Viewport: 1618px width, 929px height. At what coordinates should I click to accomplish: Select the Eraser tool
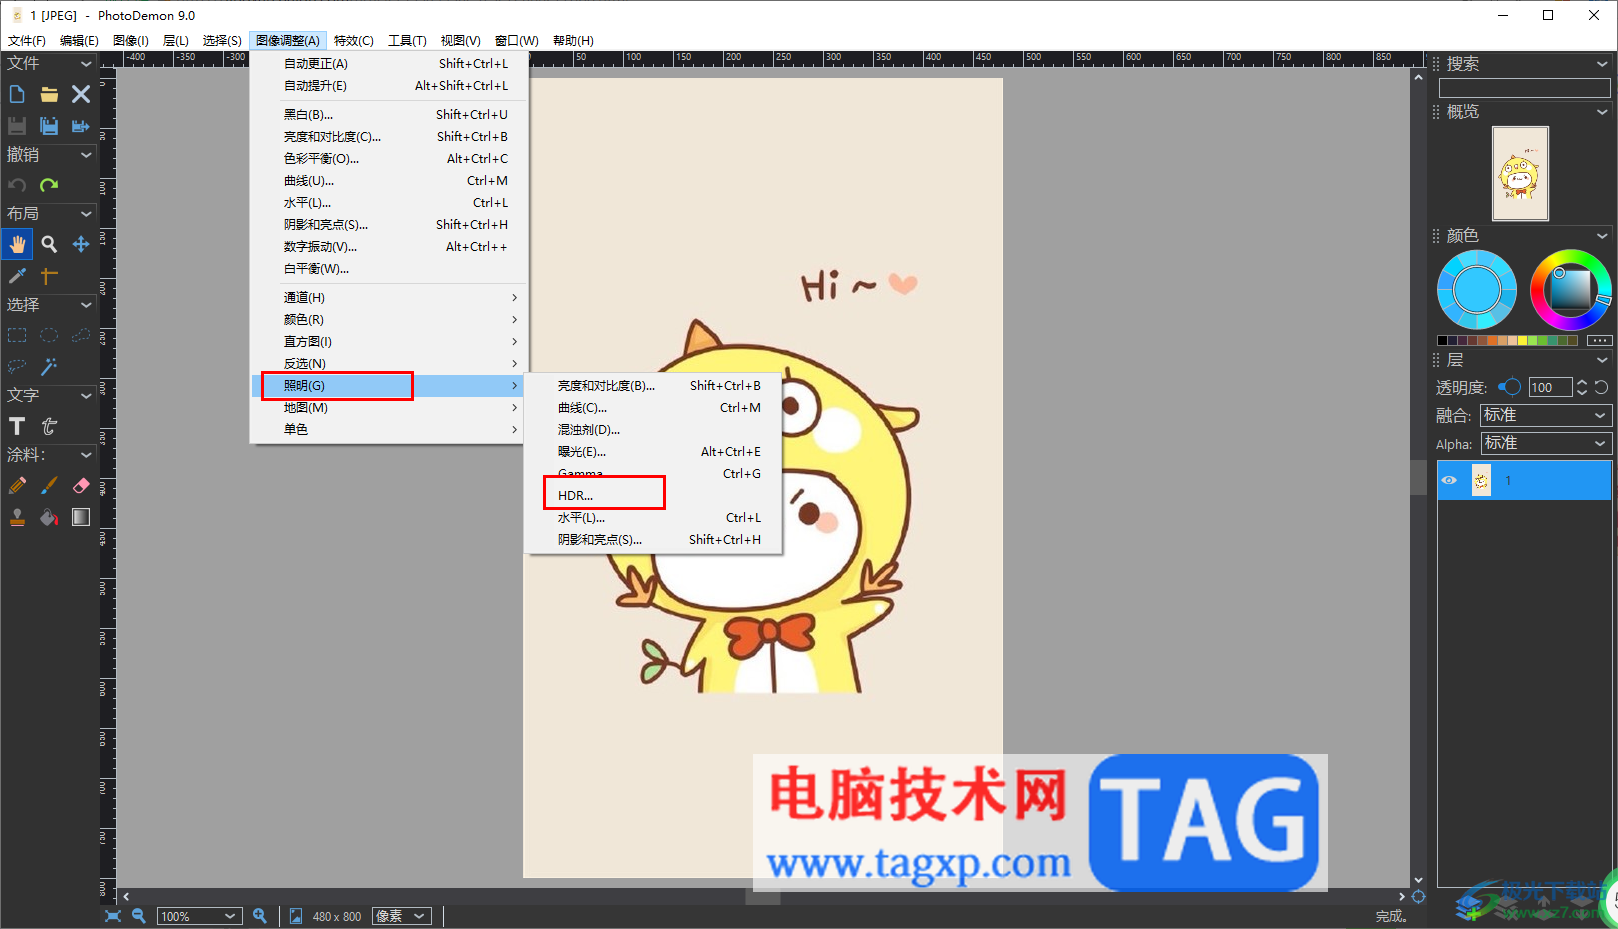tap(81, 486)
